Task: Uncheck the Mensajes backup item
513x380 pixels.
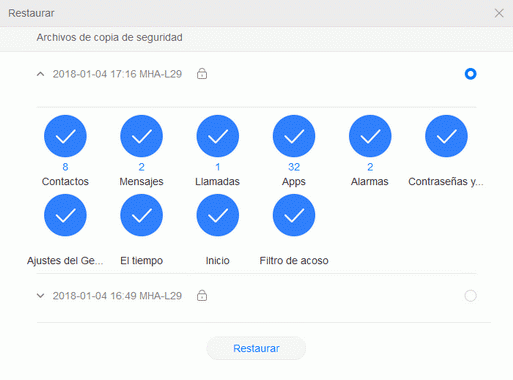Action: point(141,136)
